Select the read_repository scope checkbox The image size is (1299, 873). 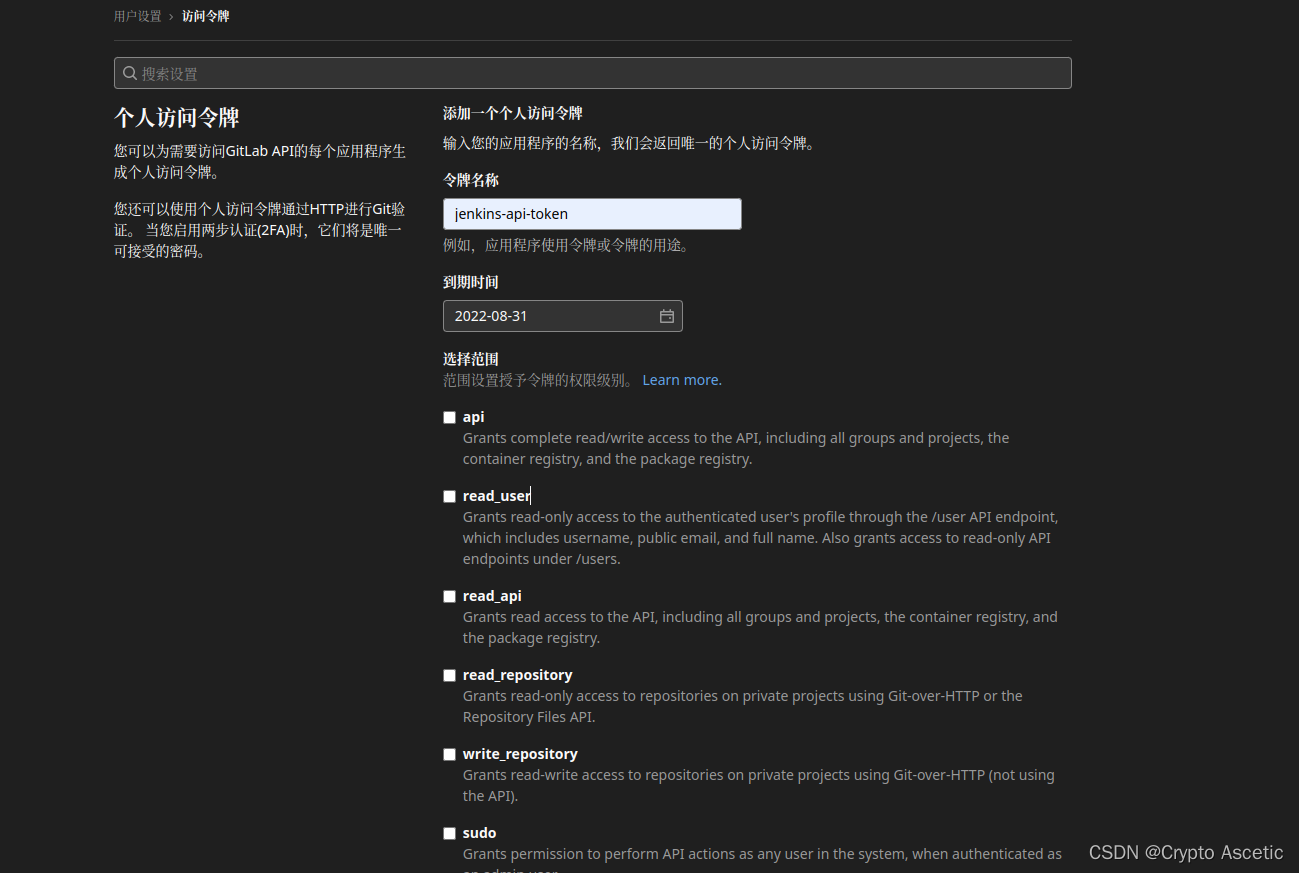[x=450, y=675]
